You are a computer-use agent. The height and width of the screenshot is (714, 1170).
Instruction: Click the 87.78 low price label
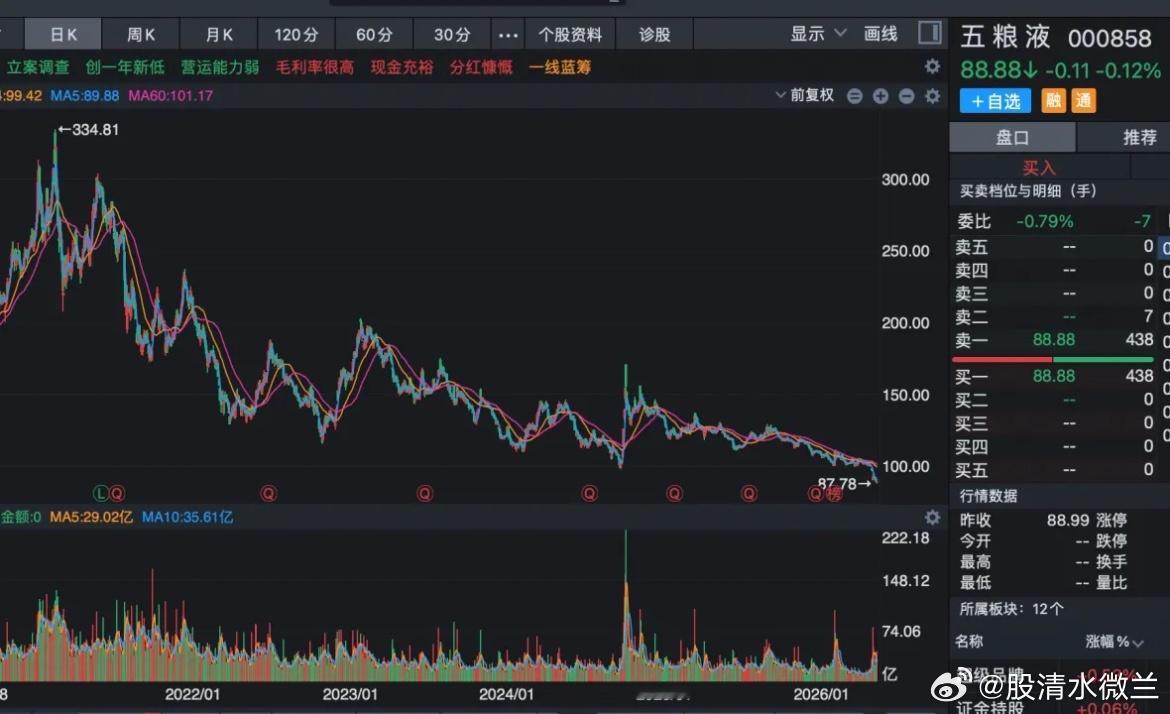[x=844, y=484]
